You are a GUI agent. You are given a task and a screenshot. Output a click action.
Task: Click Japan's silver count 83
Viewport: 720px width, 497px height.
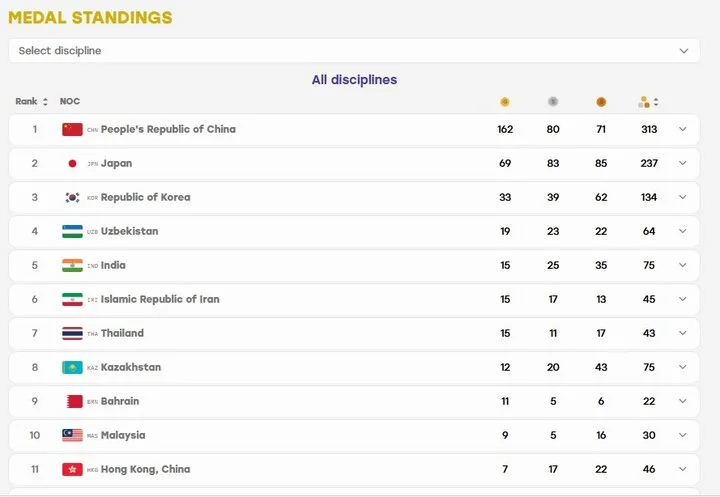coord(553,164)
